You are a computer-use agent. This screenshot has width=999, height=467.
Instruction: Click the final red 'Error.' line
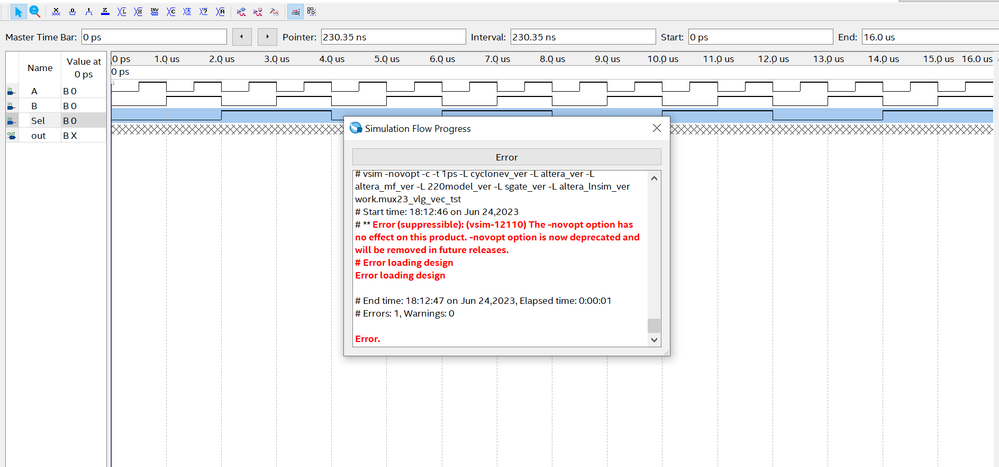tap(368, 338)
